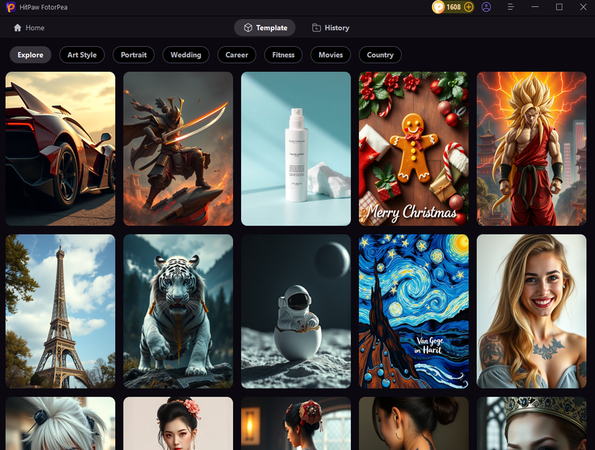Open the woman with hair bun template

coord(414,423)
